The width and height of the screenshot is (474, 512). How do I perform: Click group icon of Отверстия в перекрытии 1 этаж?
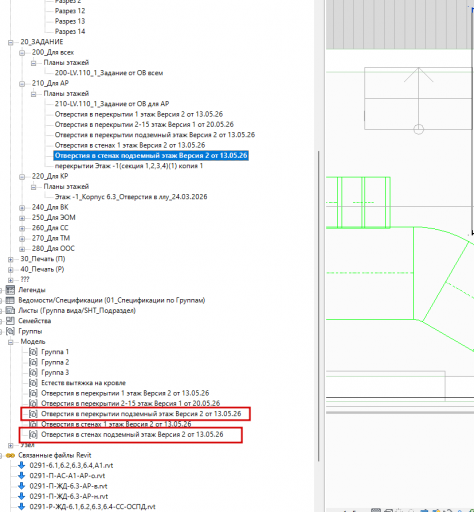(33, 393)
